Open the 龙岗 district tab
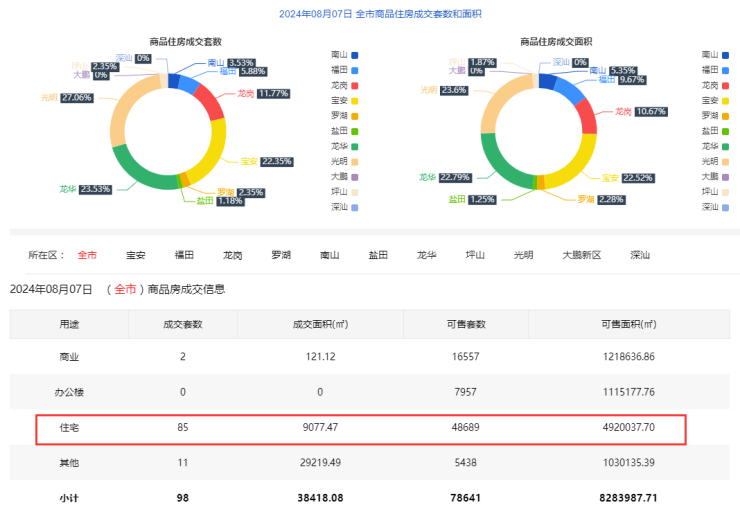 [232, 255]
